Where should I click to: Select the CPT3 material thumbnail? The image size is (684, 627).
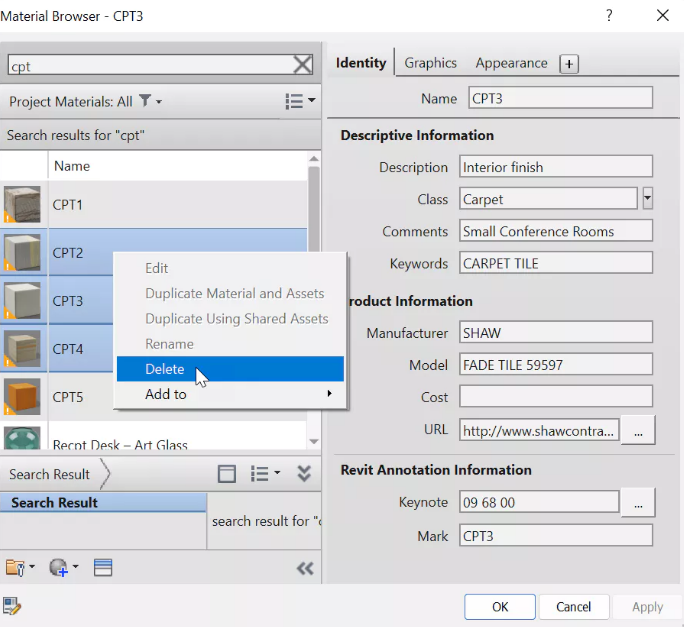[22, 301]
